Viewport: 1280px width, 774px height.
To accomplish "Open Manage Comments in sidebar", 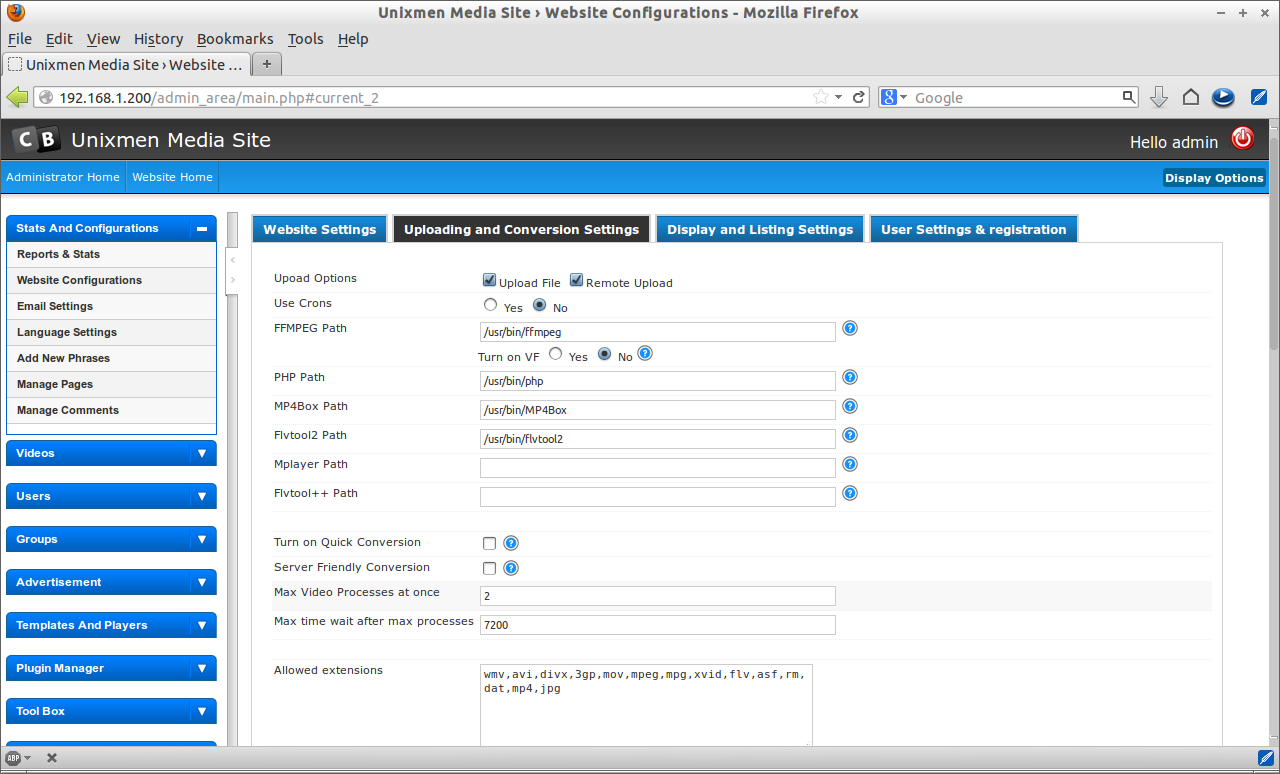I will [x=111, y=410].
